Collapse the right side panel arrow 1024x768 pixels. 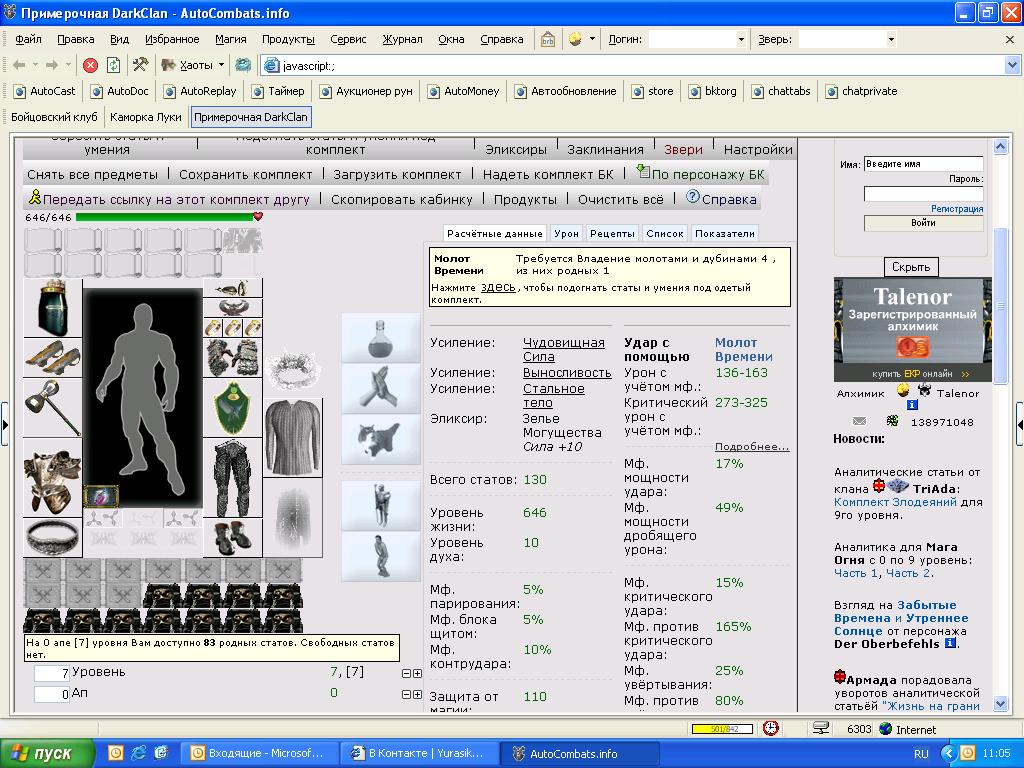click(1019, 424)
